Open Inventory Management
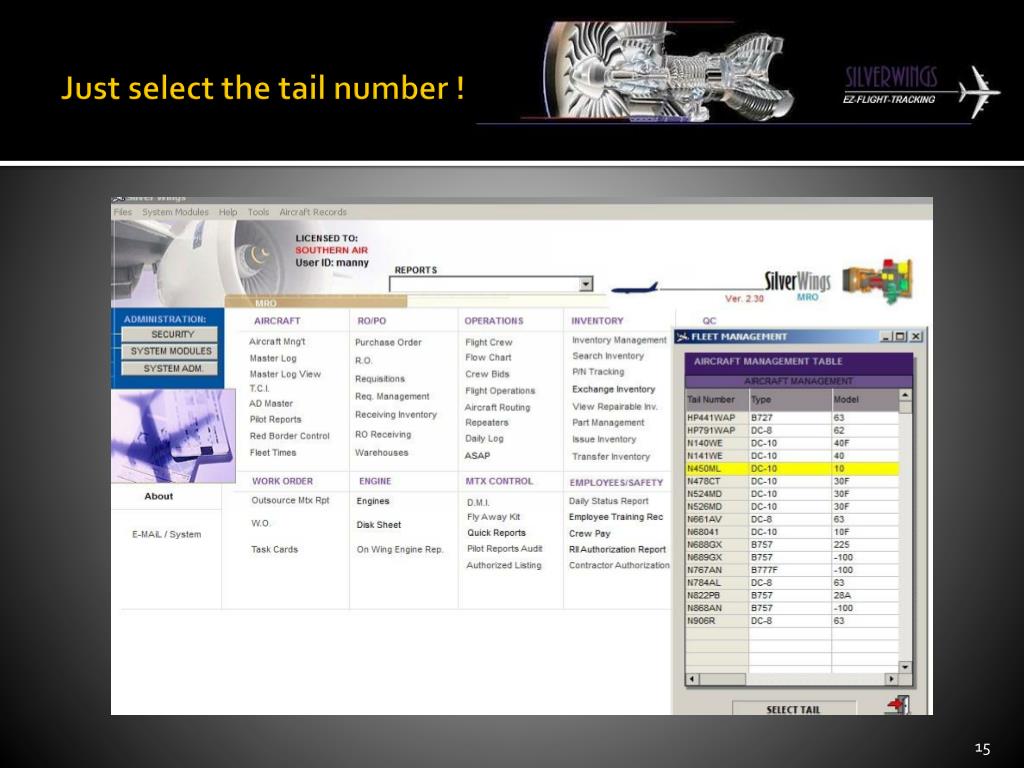The width and height of the screenshot is (1024, 768). point(619,340)
